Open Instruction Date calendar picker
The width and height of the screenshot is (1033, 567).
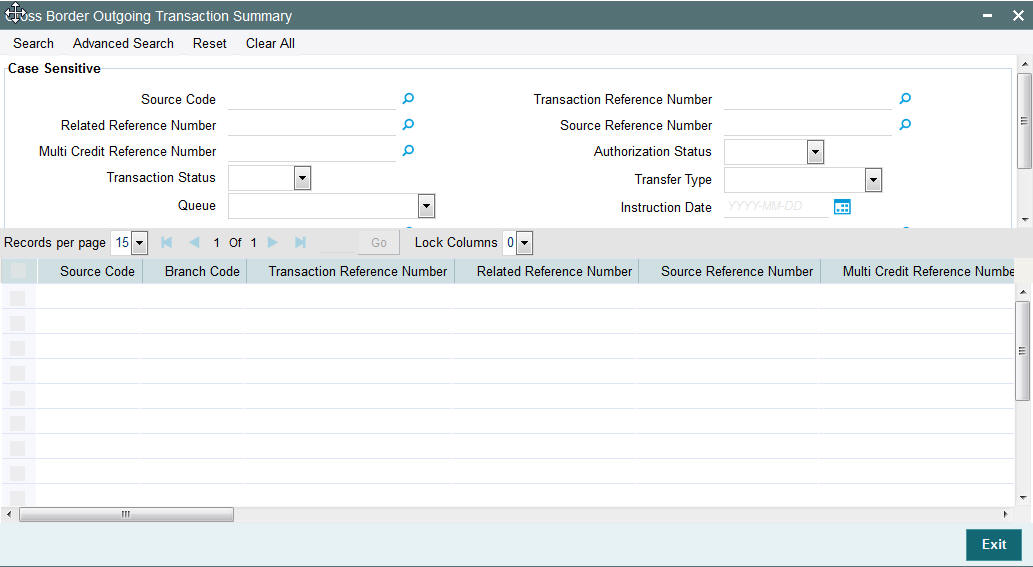(x=842, y=207)
